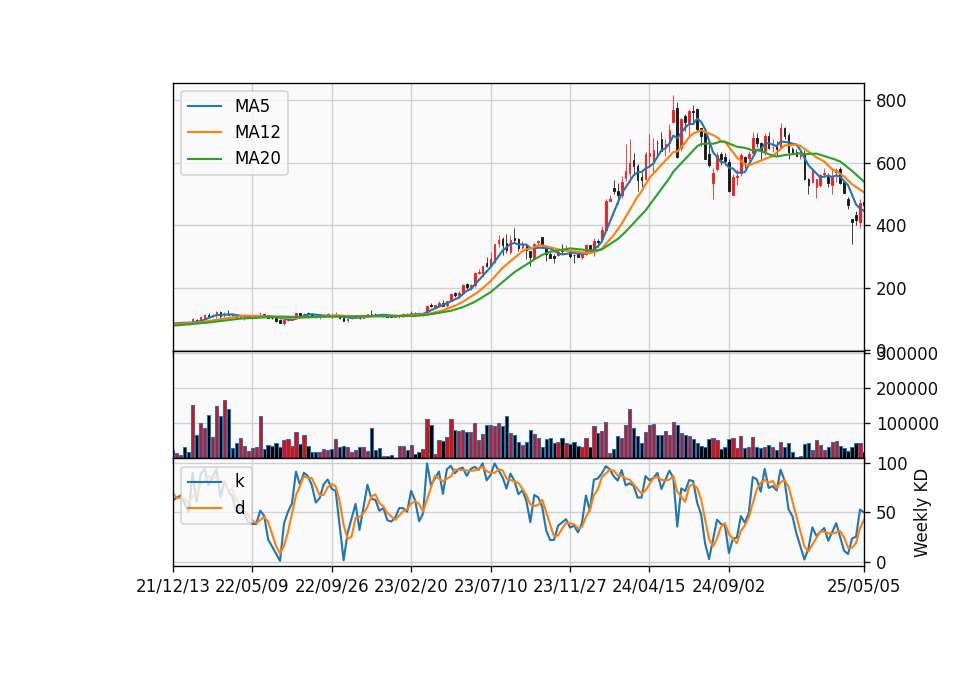Click the Weekly KD axis label
Viewport: 960px width, 690px height.
point(921,514)
